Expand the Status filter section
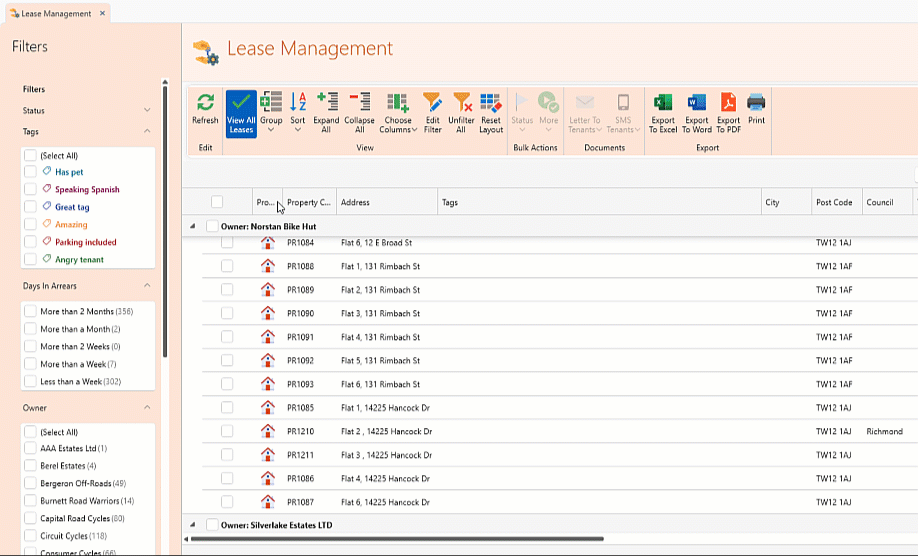The width and height of the screenshot is (918, 556). tap(147, 111)
